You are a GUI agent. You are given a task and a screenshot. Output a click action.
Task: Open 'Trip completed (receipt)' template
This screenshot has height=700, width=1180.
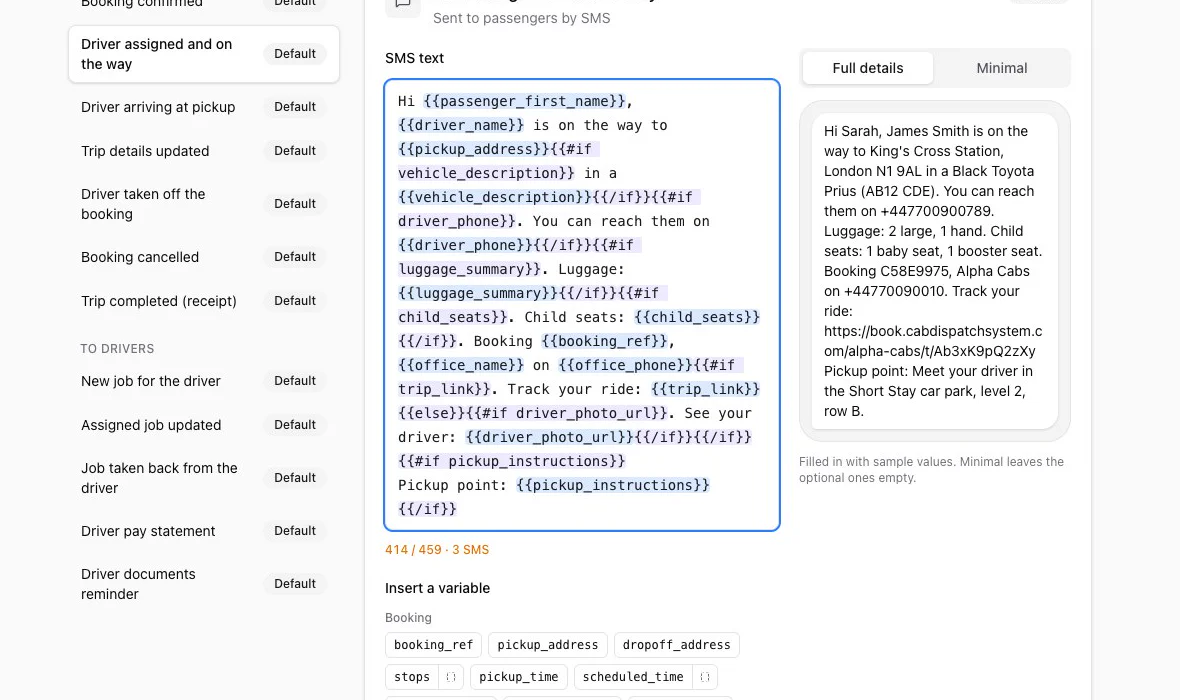click(x=204, y=300)
